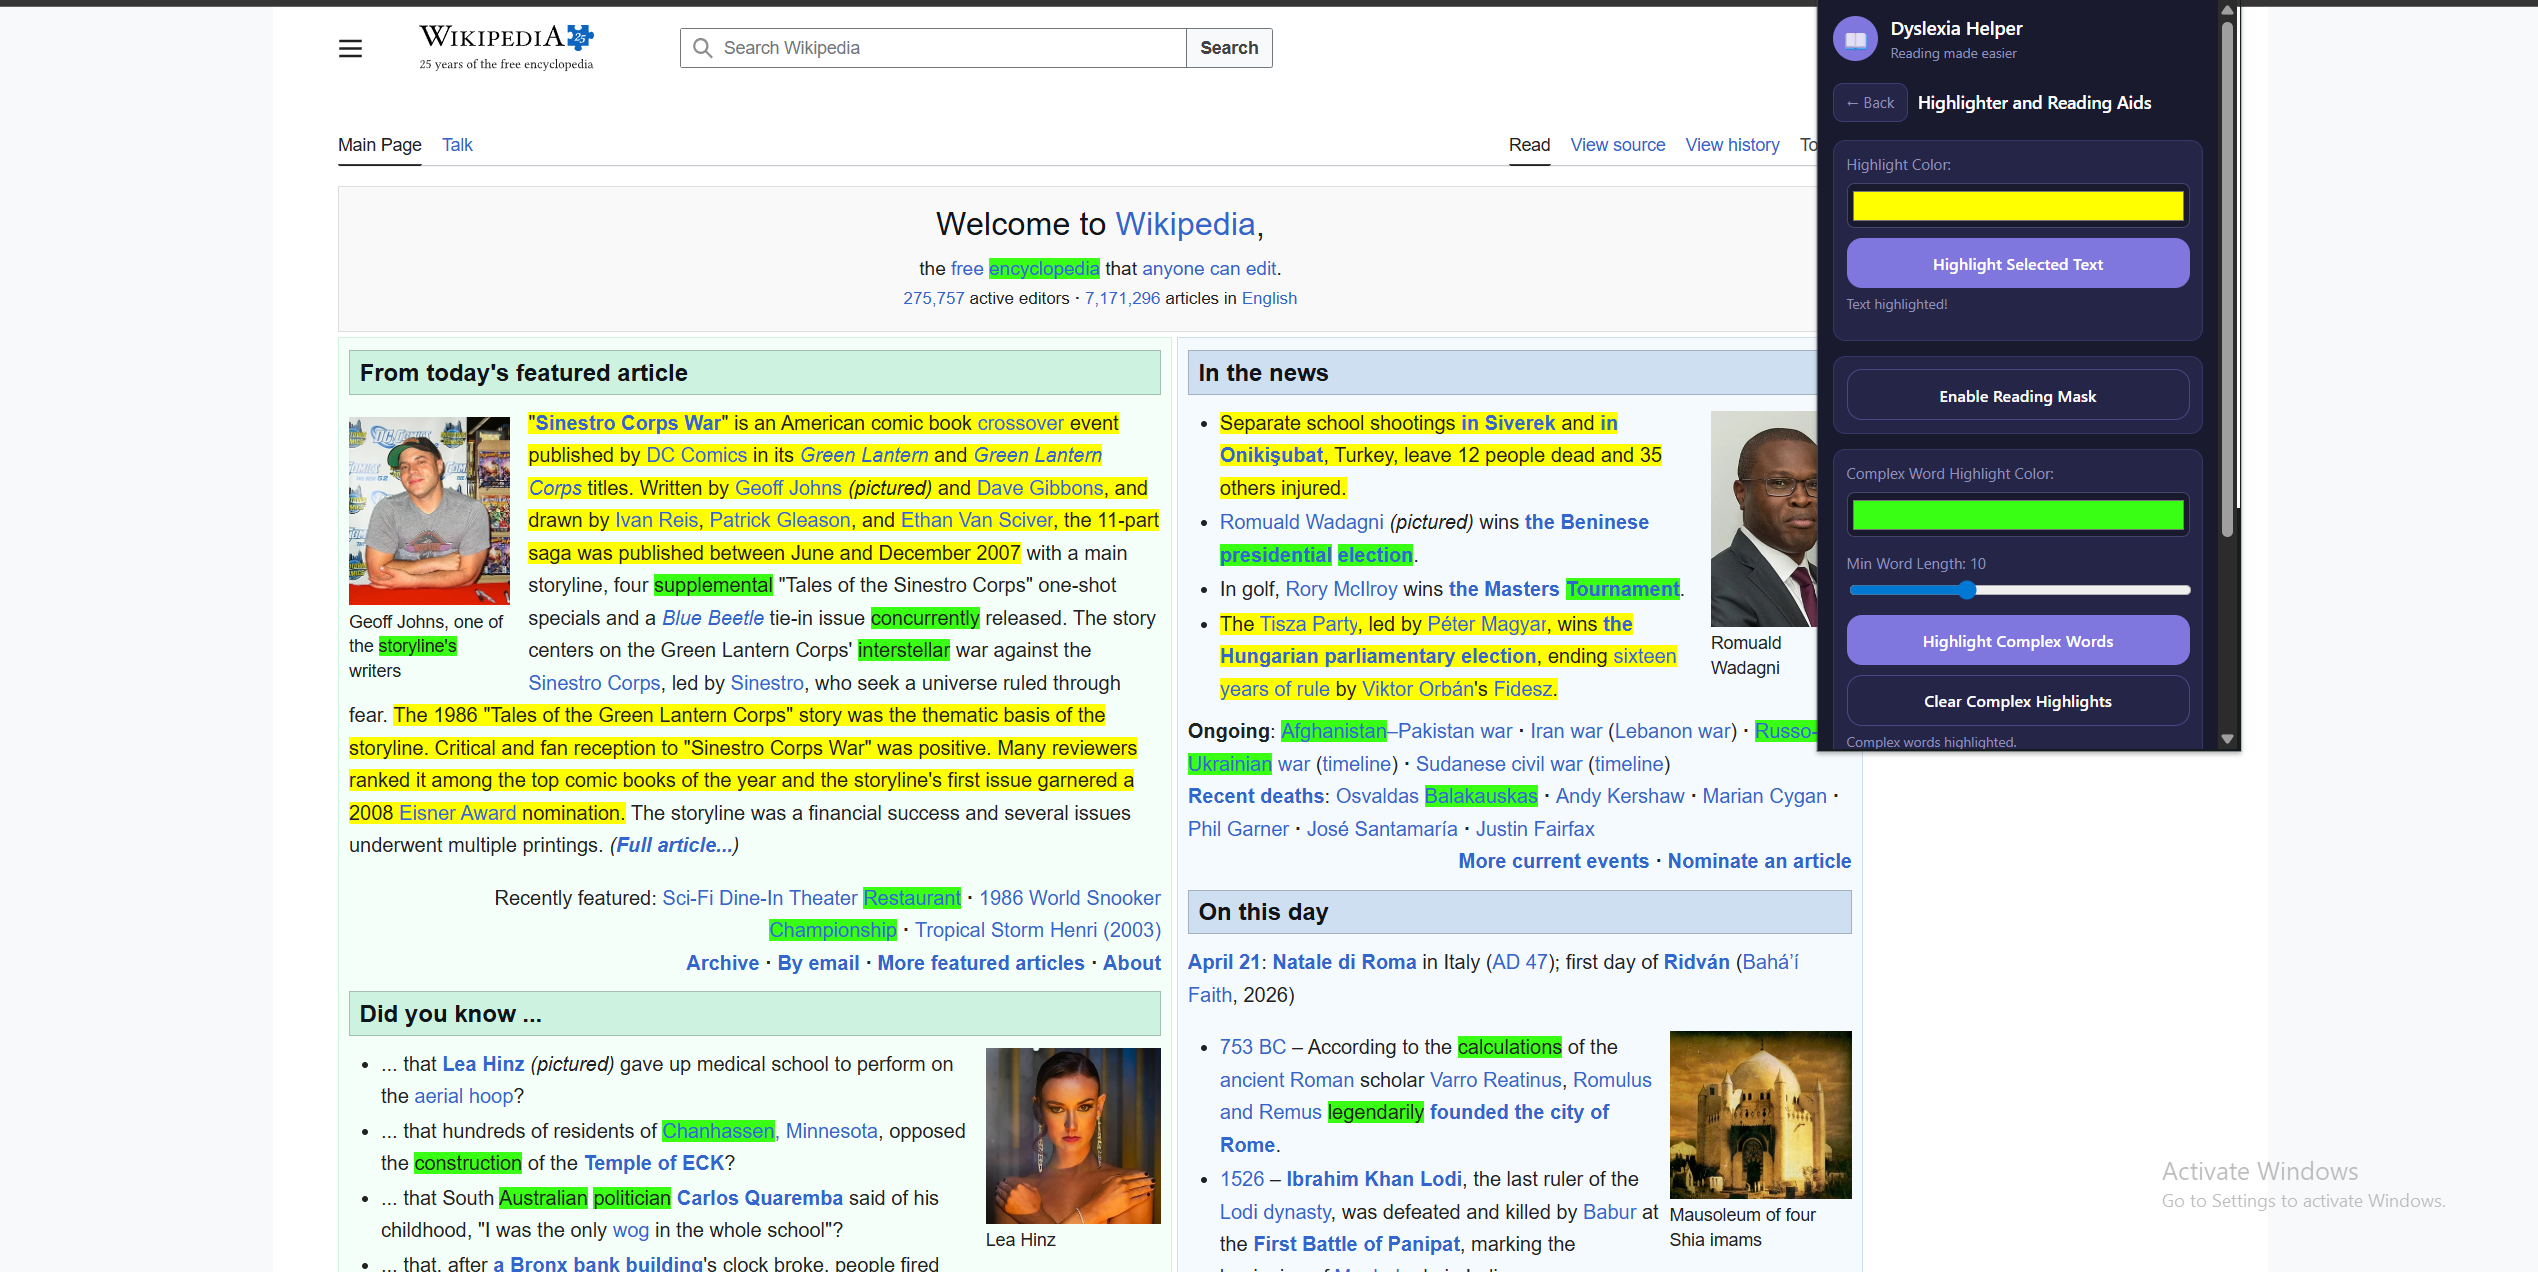The height and width of the screenshot is (1272, 2538).
Task: Open the Sinestro Corps War link
Action: (x=628, y=423)
